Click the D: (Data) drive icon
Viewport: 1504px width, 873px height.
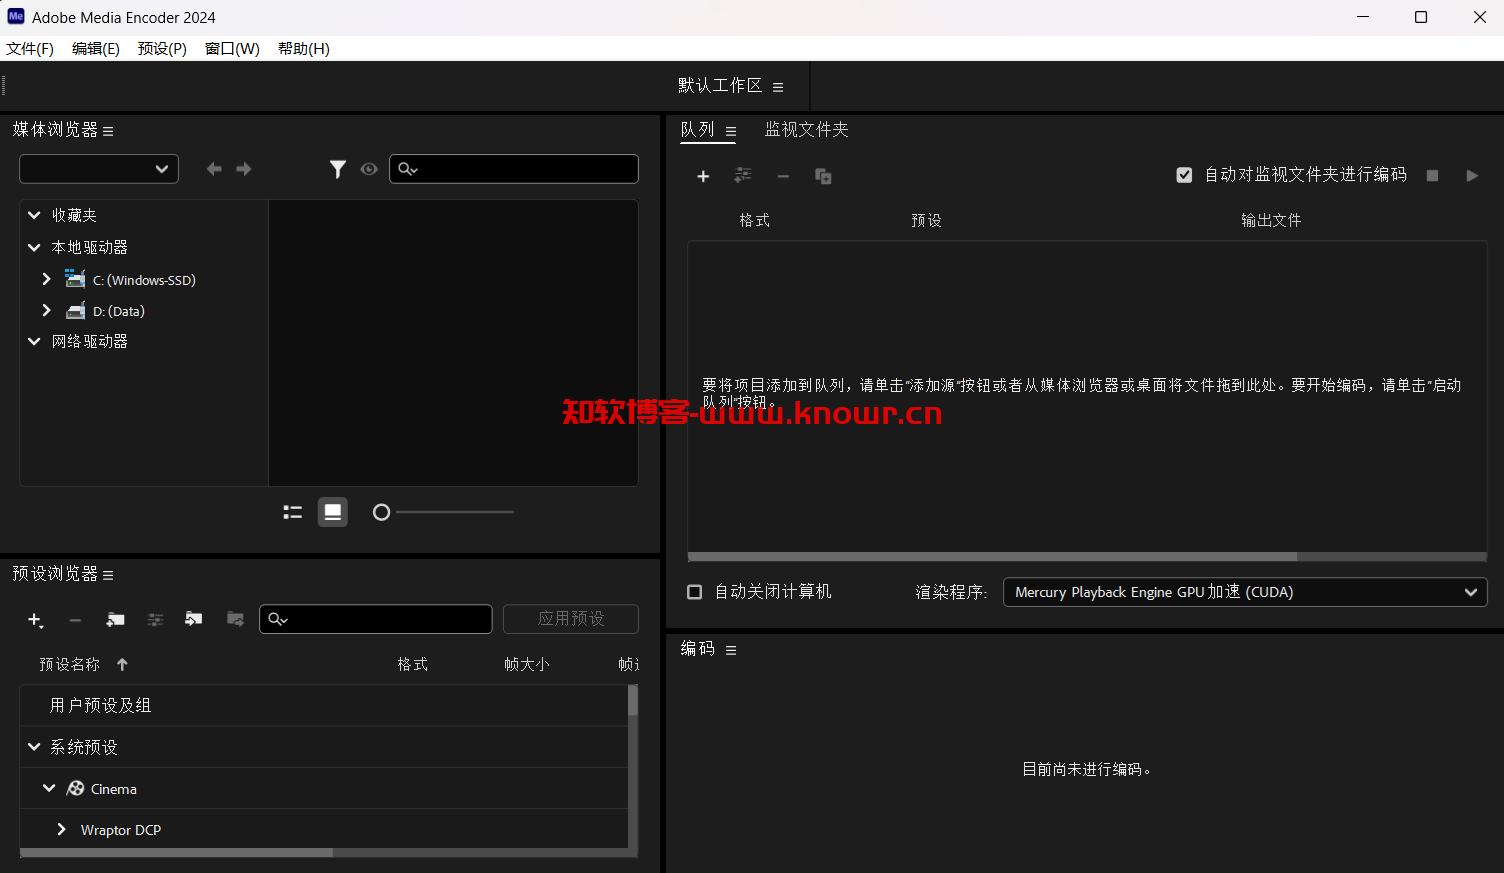tap(75, 311)
